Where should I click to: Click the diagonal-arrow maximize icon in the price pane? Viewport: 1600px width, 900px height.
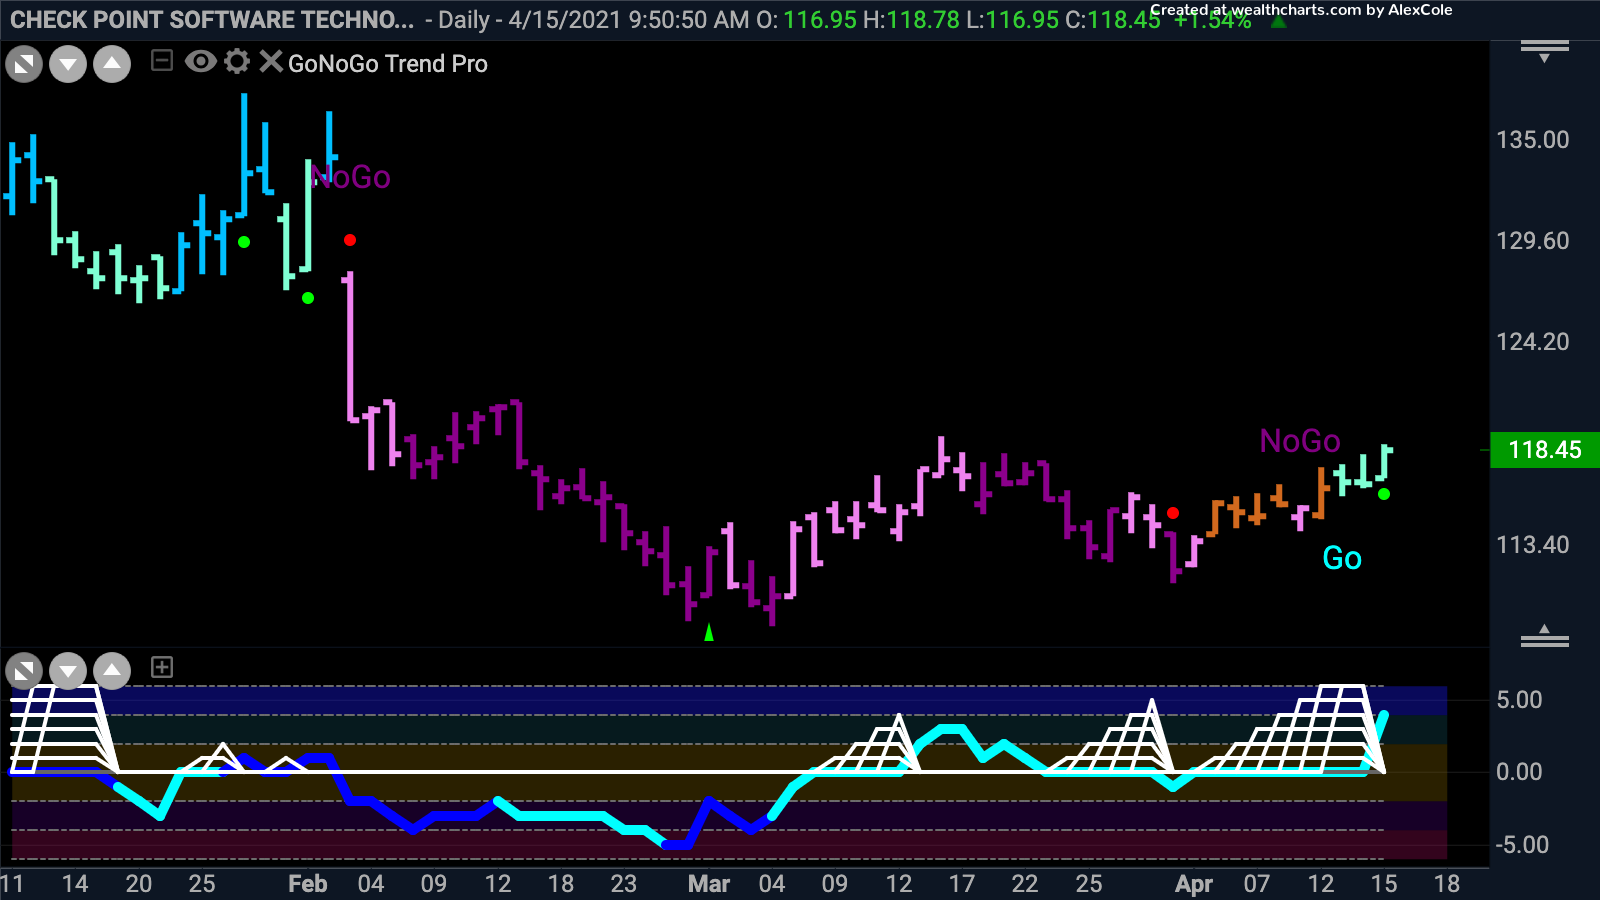tap(24, 65)
